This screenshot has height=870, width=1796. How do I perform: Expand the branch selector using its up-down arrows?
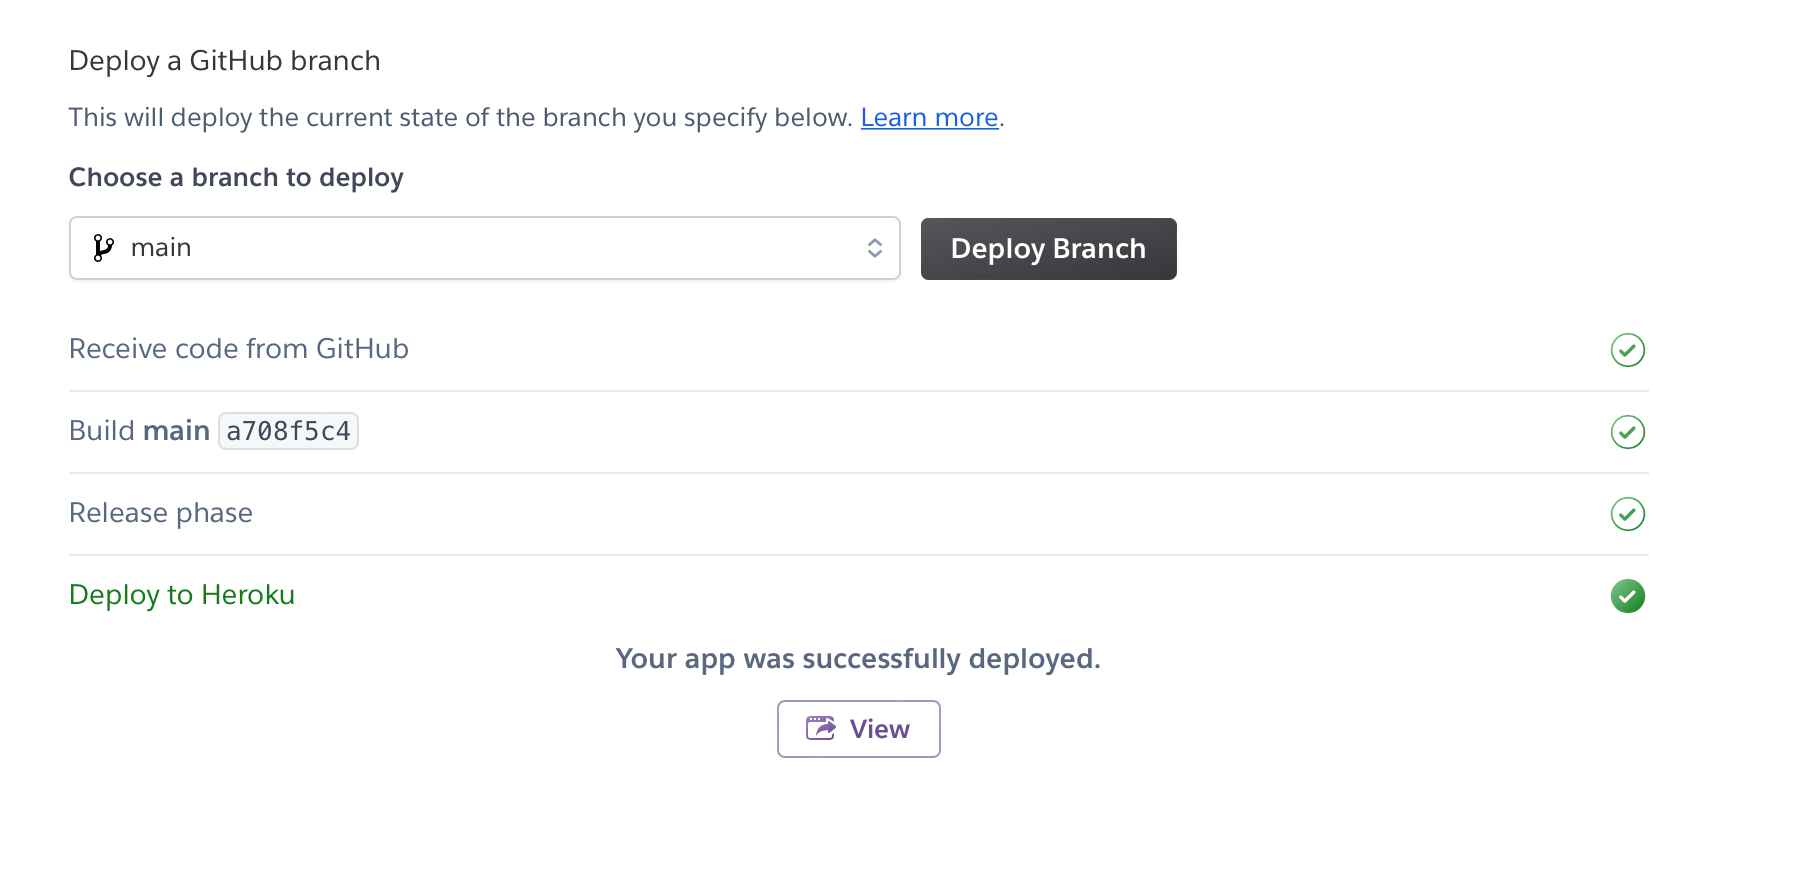[x=874, y=248]
